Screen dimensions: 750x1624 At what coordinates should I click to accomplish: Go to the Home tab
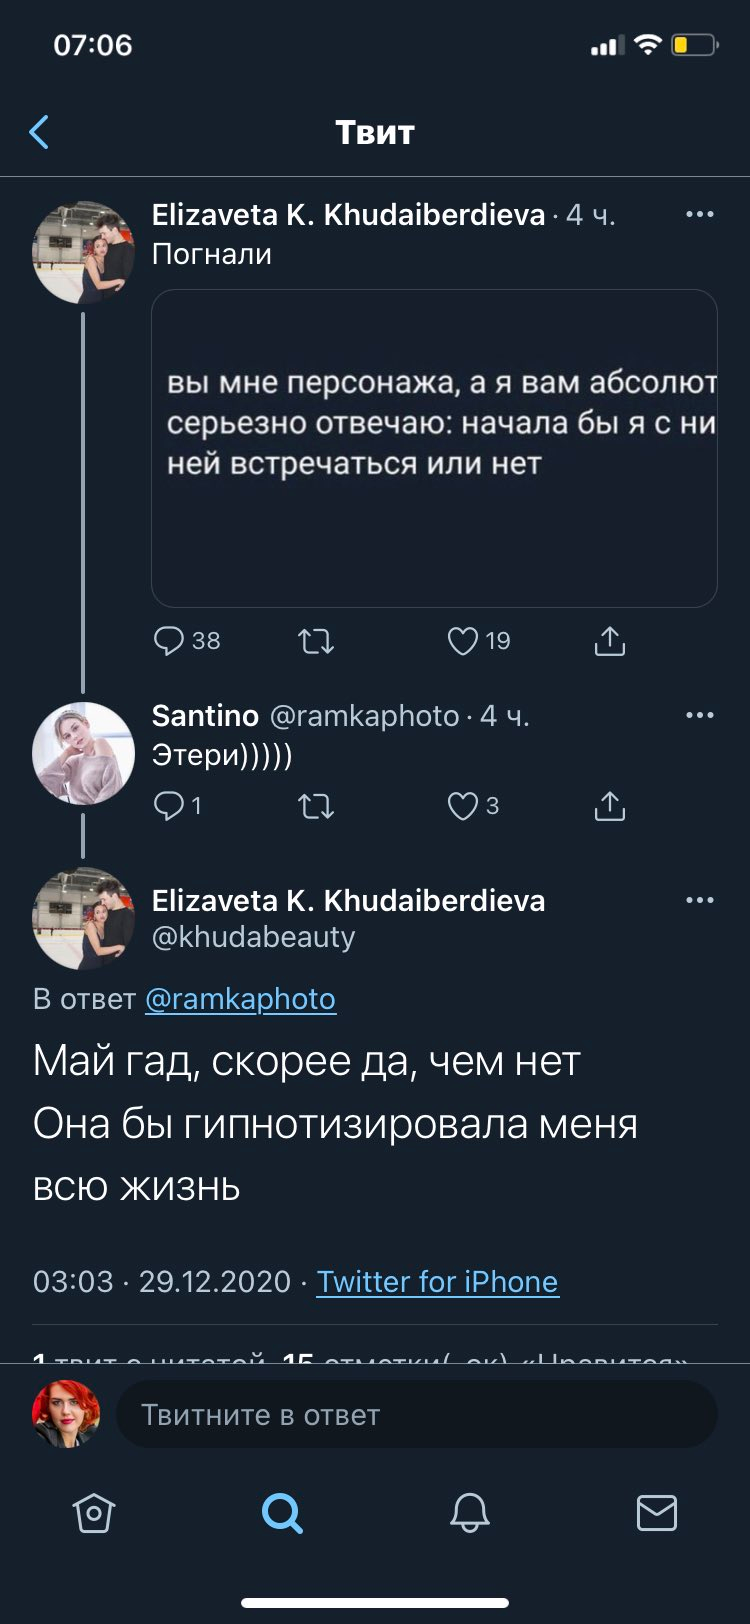coord(94,1513)
